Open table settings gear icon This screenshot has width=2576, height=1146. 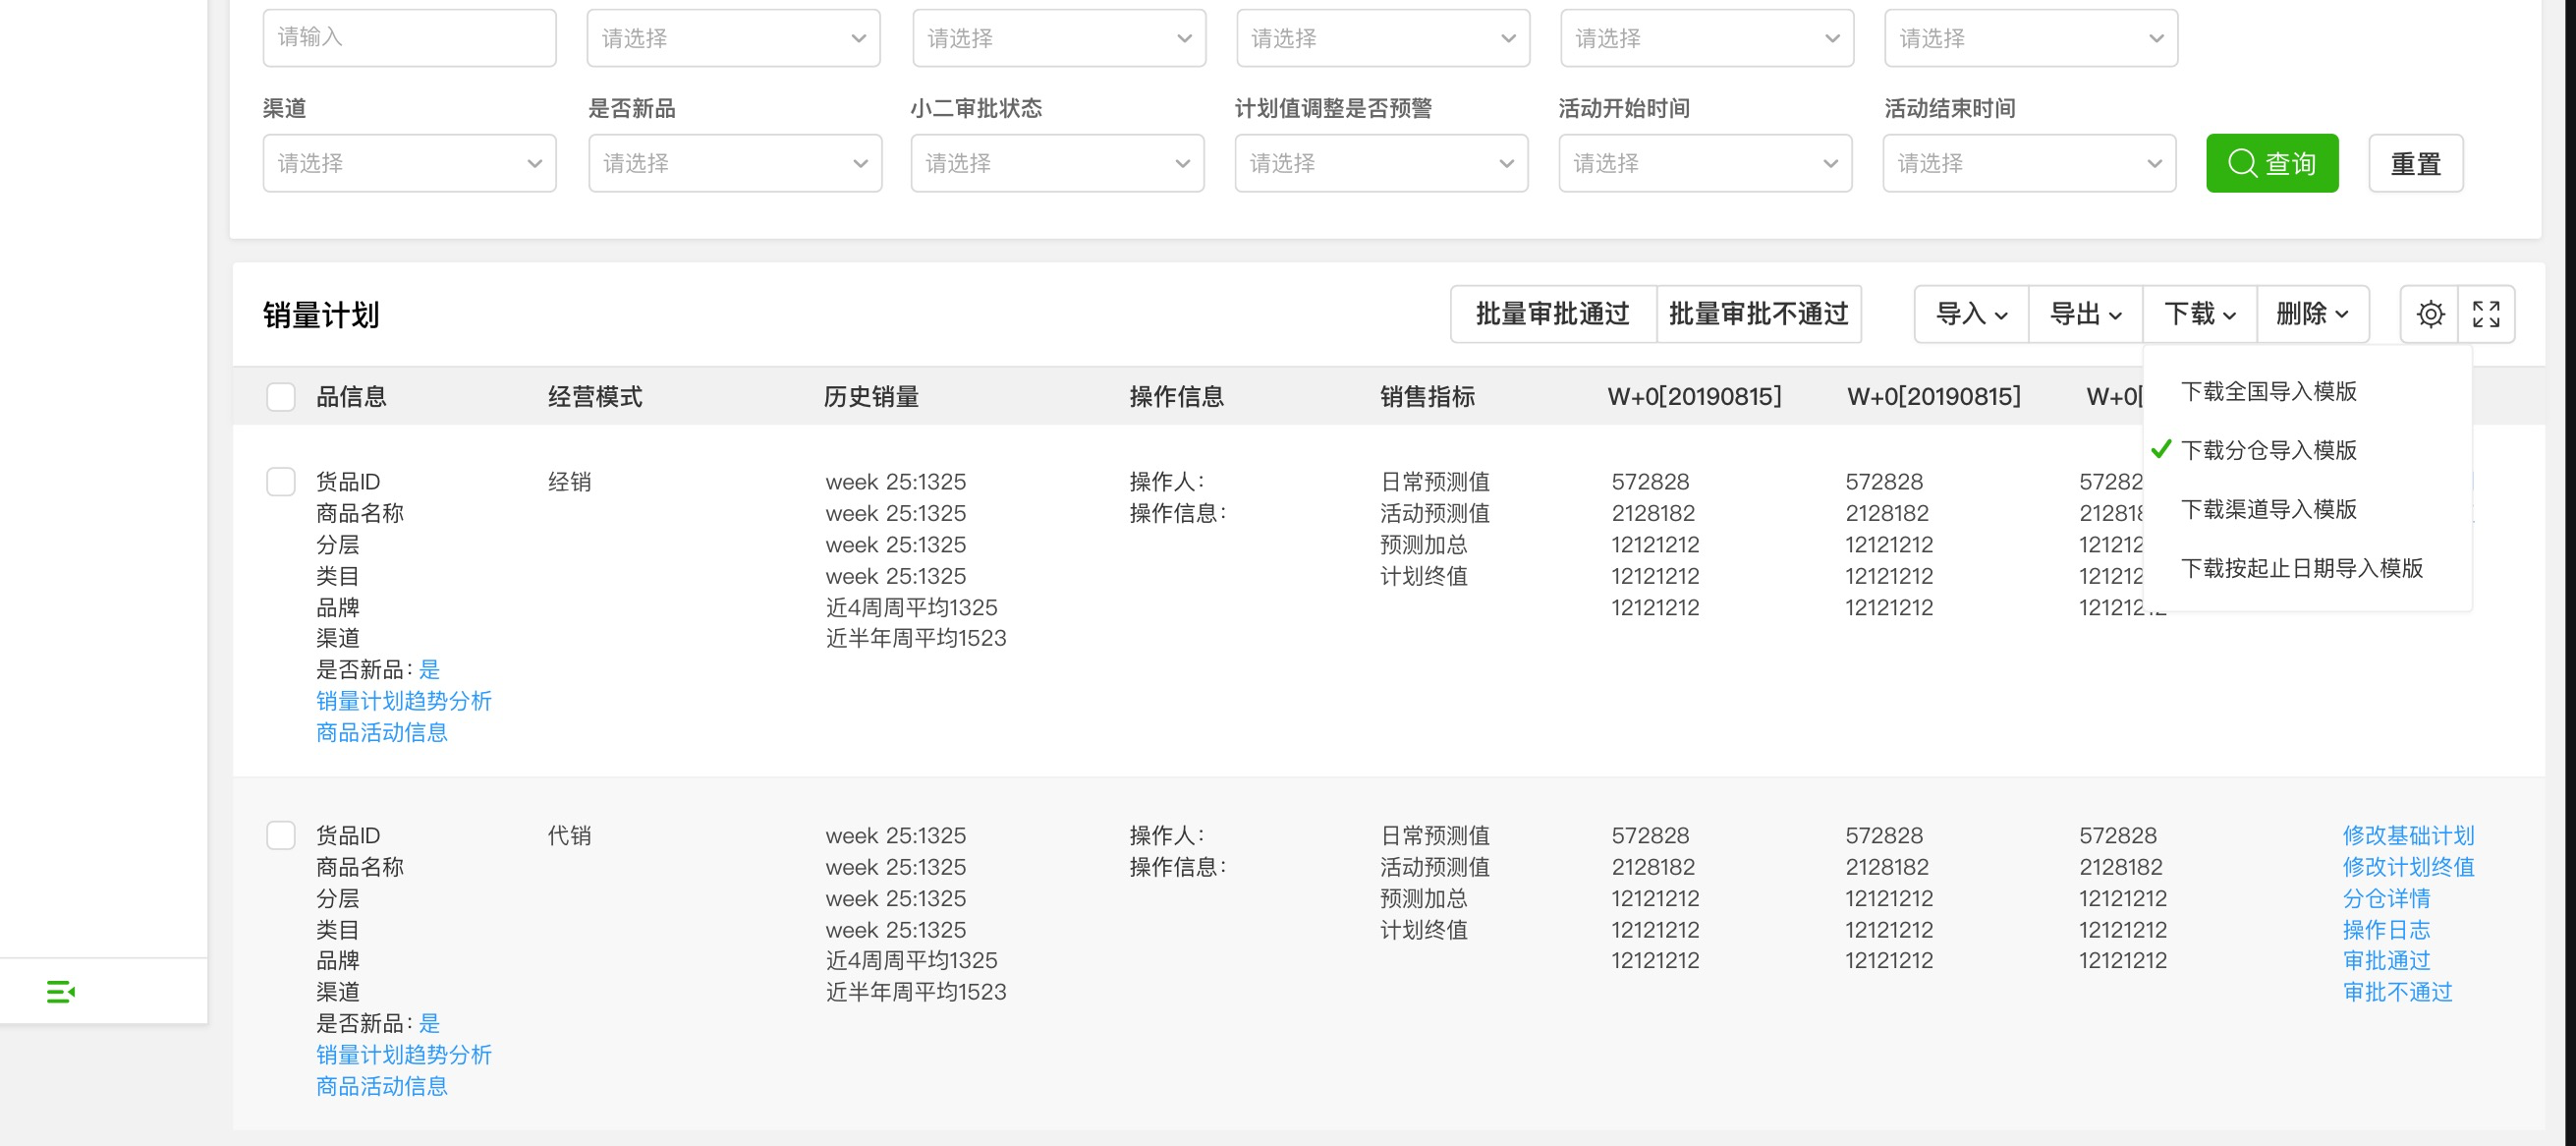(x=2430, y=314)
